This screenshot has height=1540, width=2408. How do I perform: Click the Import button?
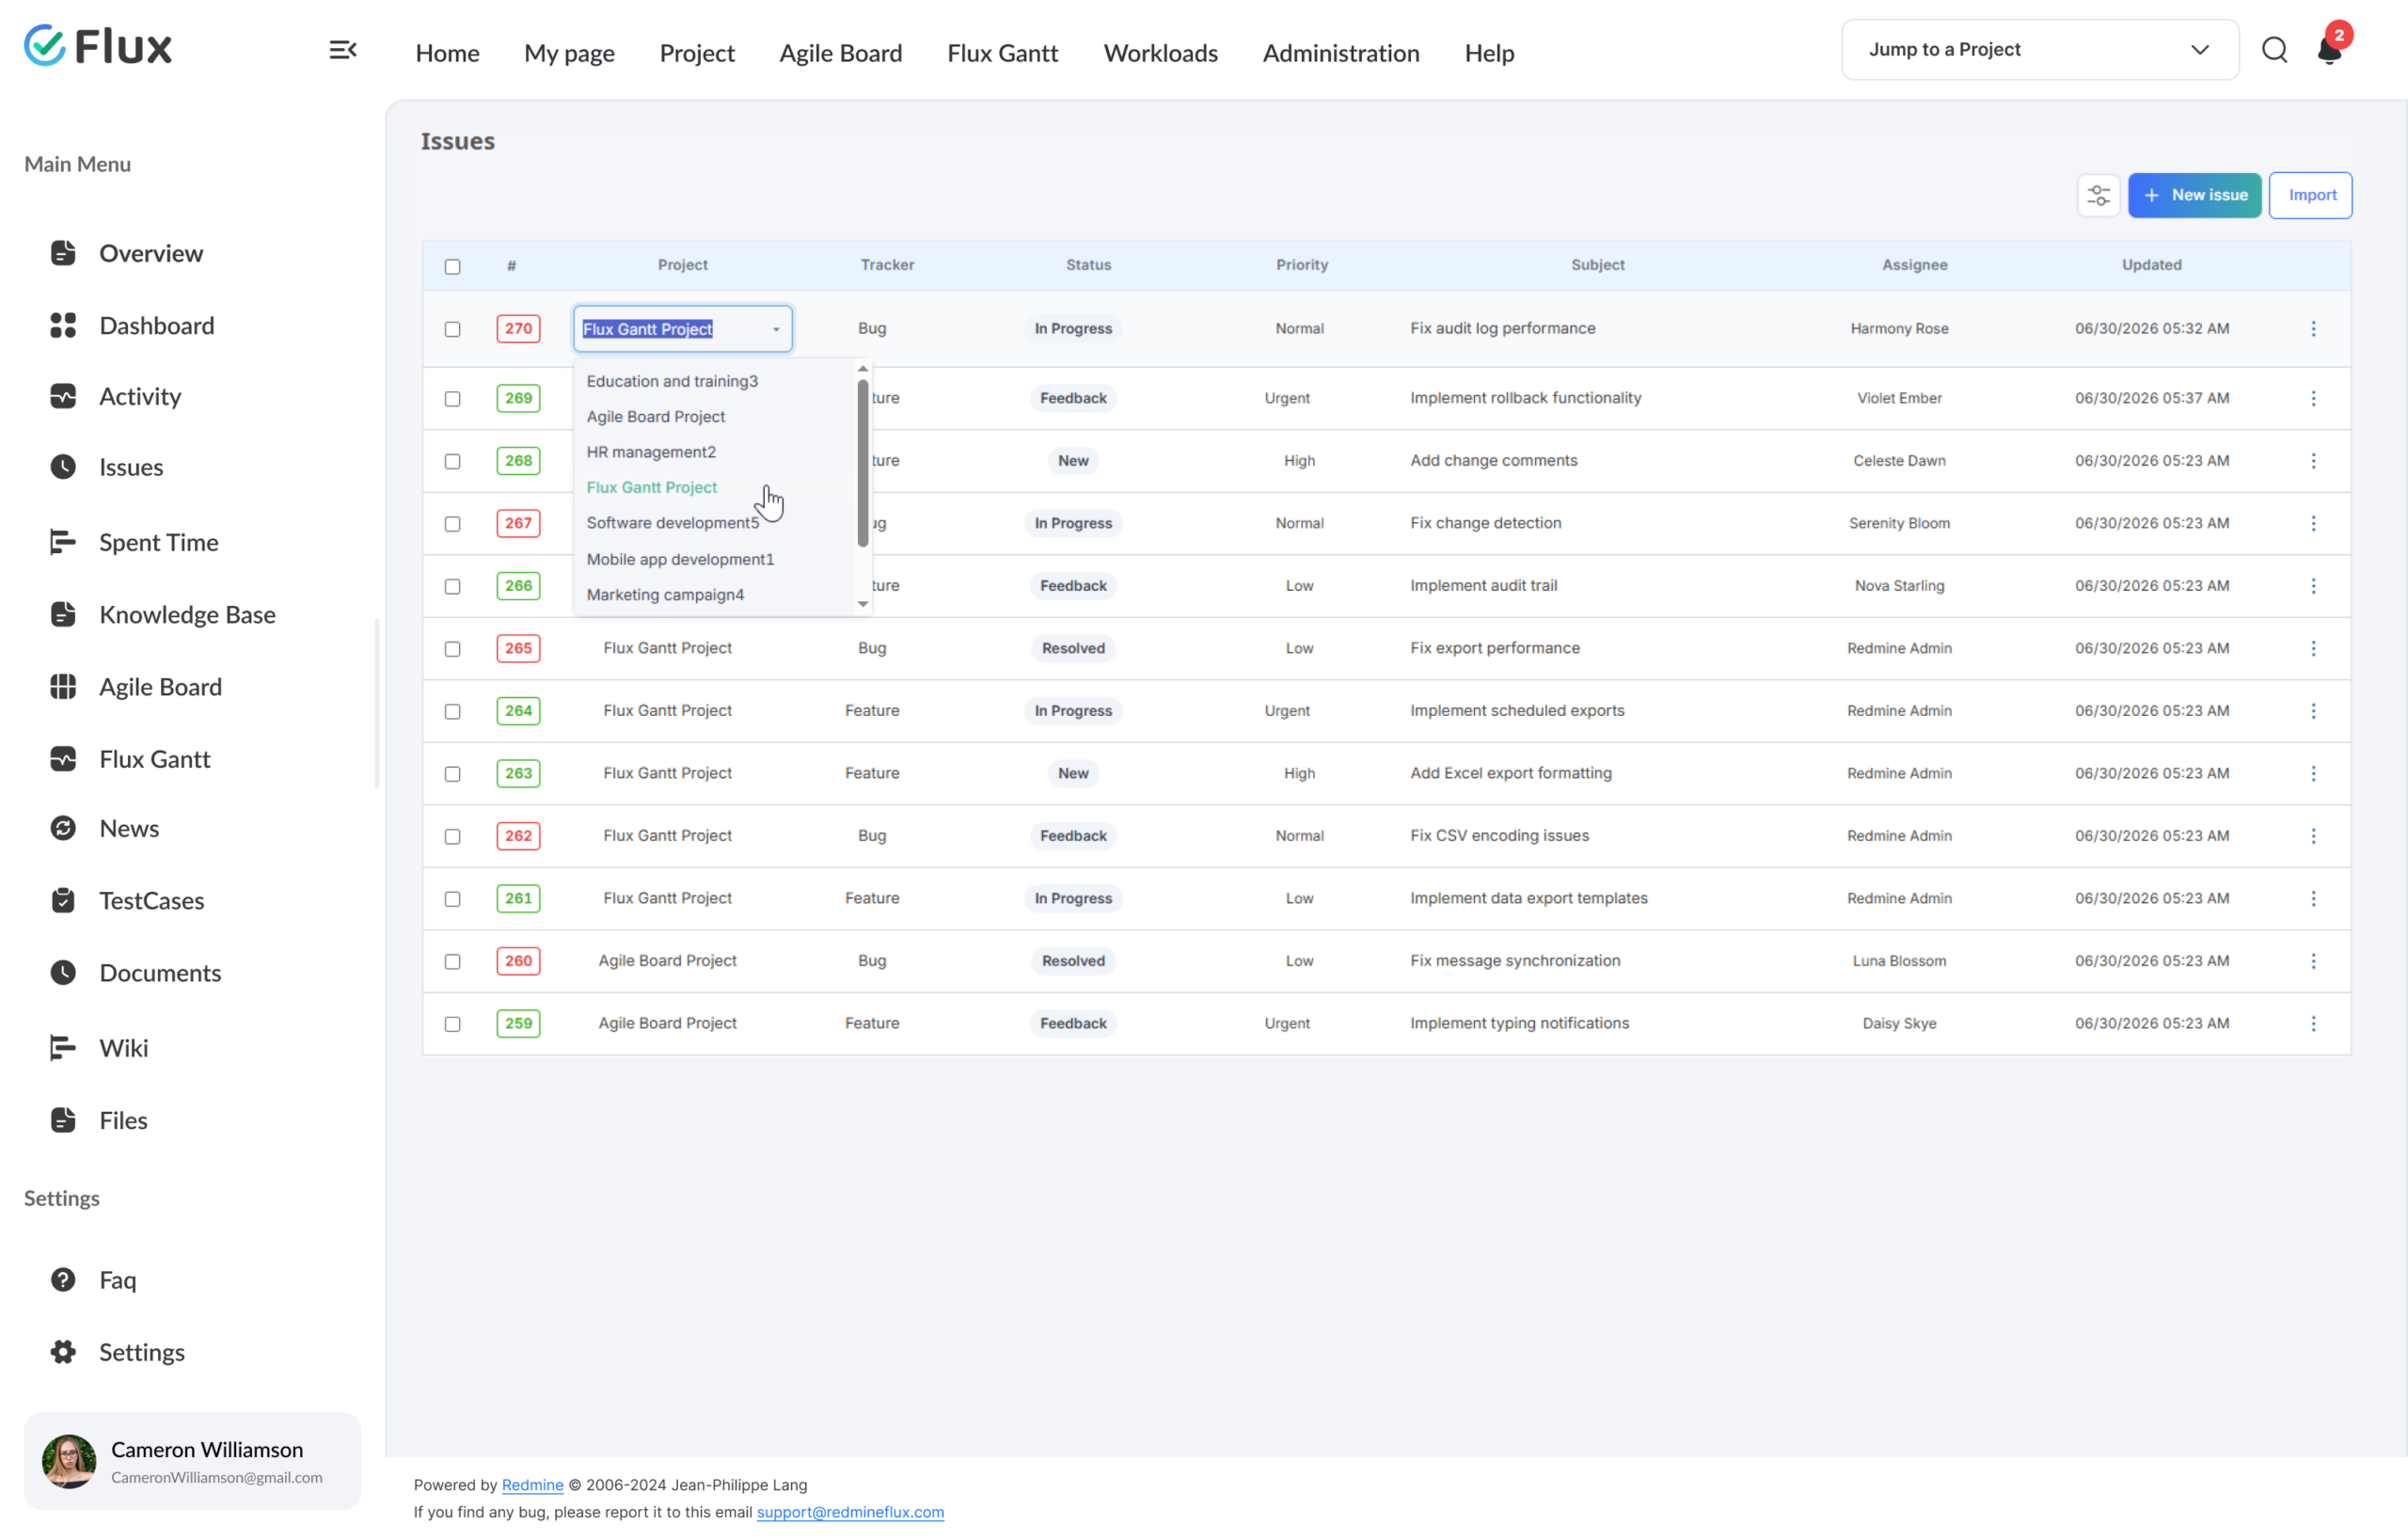(2310, 195)
